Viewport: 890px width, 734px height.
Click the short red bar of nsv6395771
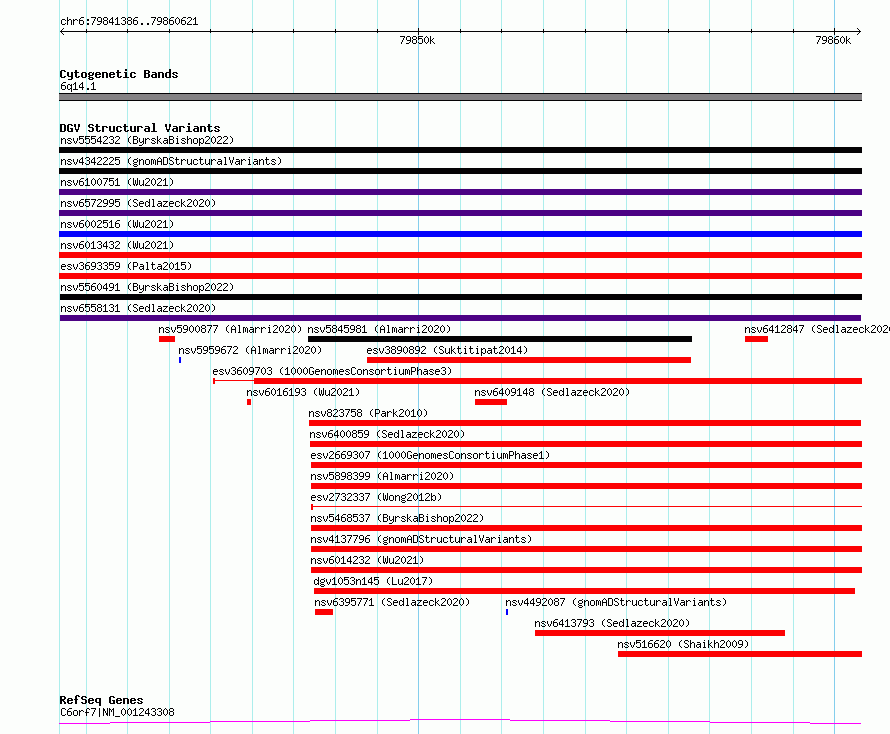tap(324, 612)
